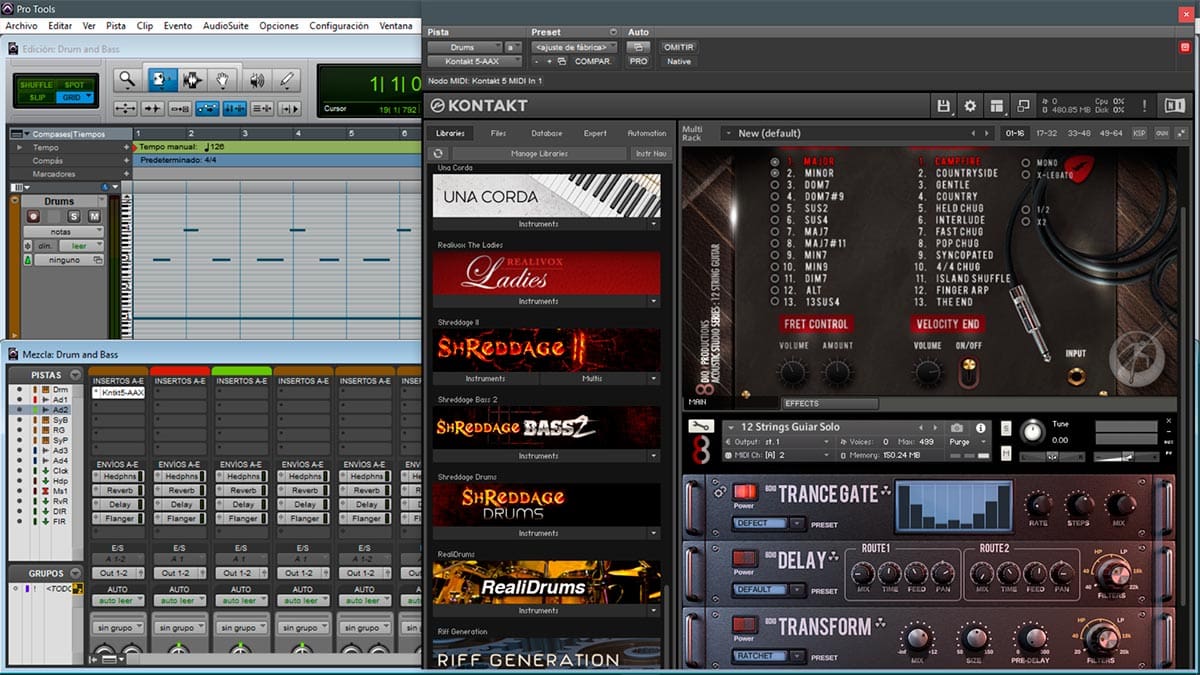Switch to the Files tab in Kontakt

coord(498,133)
